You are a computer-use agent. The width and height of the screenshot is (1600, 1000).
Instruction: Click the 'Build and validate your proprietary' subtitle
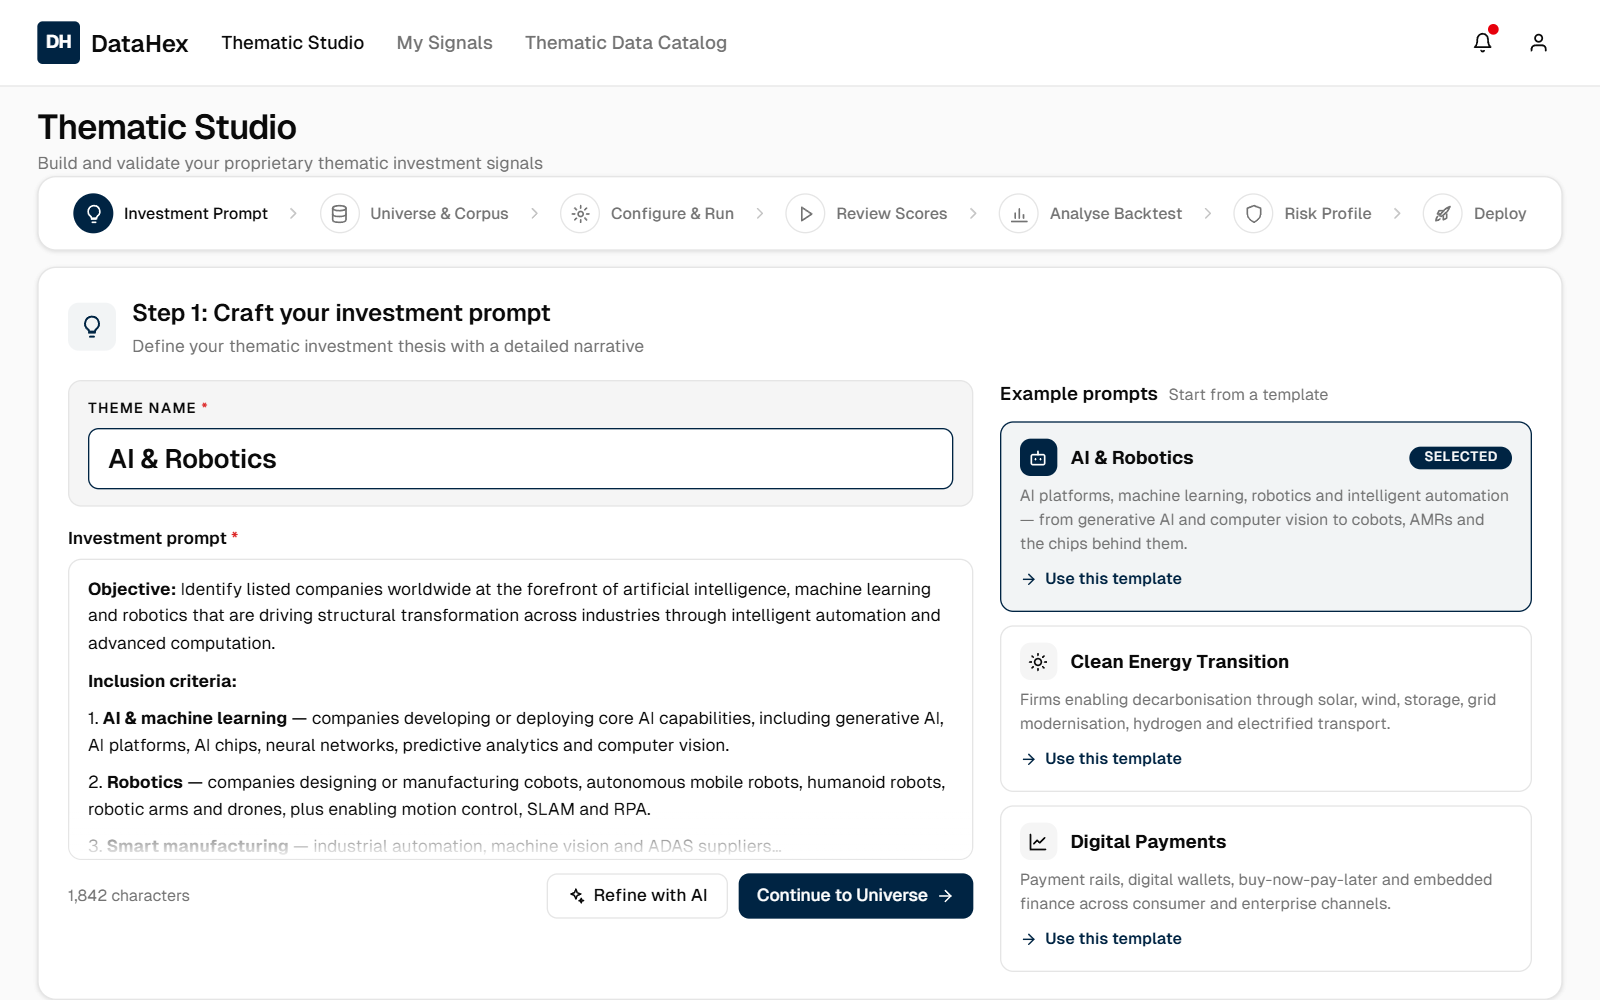[x=290, y=163]
